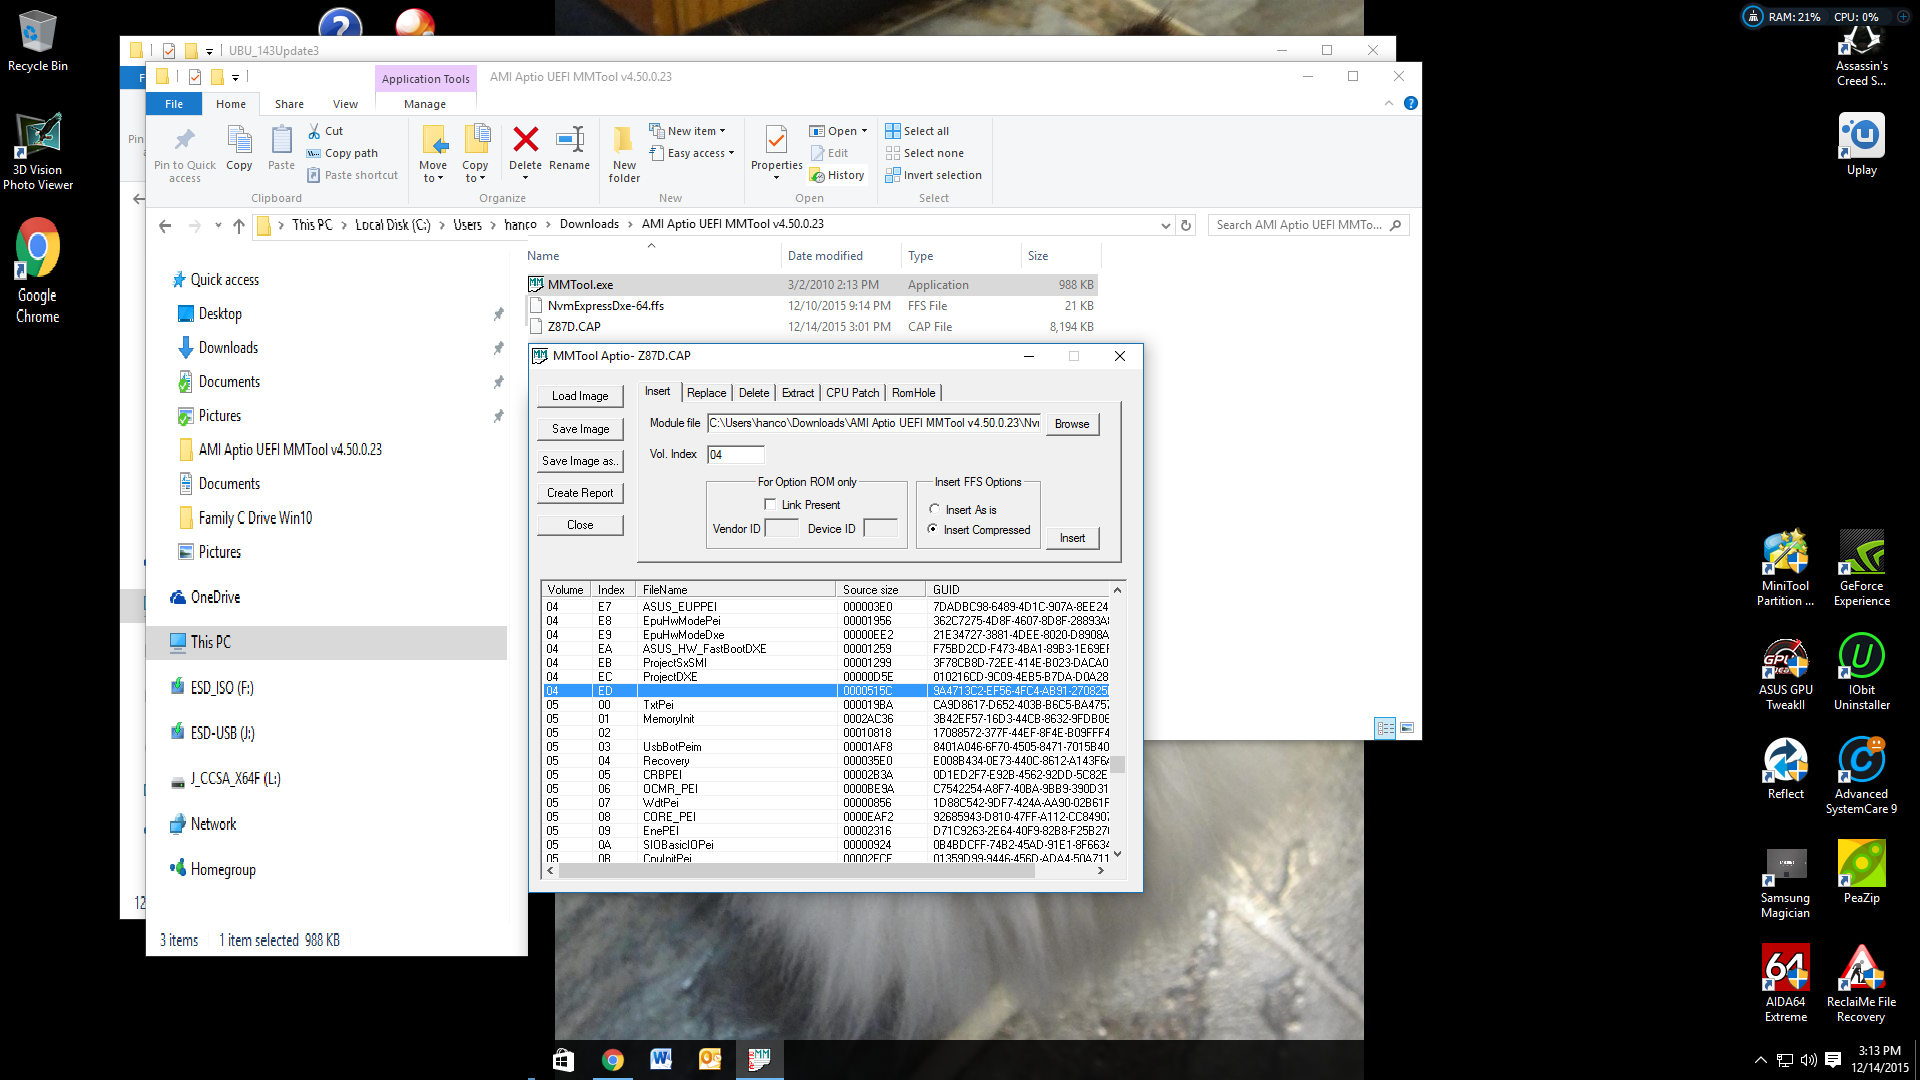The width and height of the screenshot is (1920, 1080).
Task: Select the Insert Compressed radio button
Action: tap(932, 529)
